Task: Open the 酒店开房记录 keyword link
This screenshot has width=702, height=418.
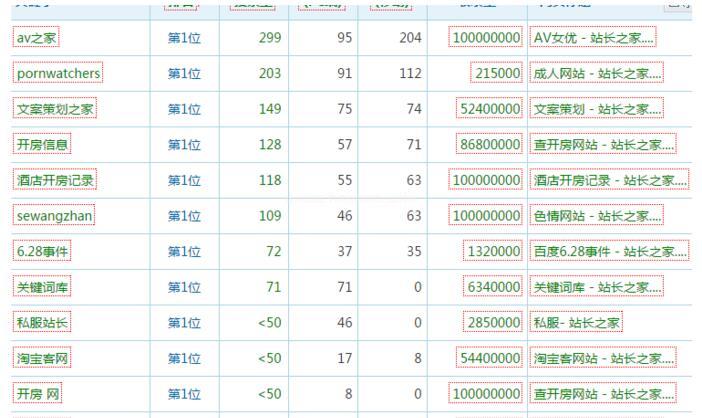Action: point(55,180)
